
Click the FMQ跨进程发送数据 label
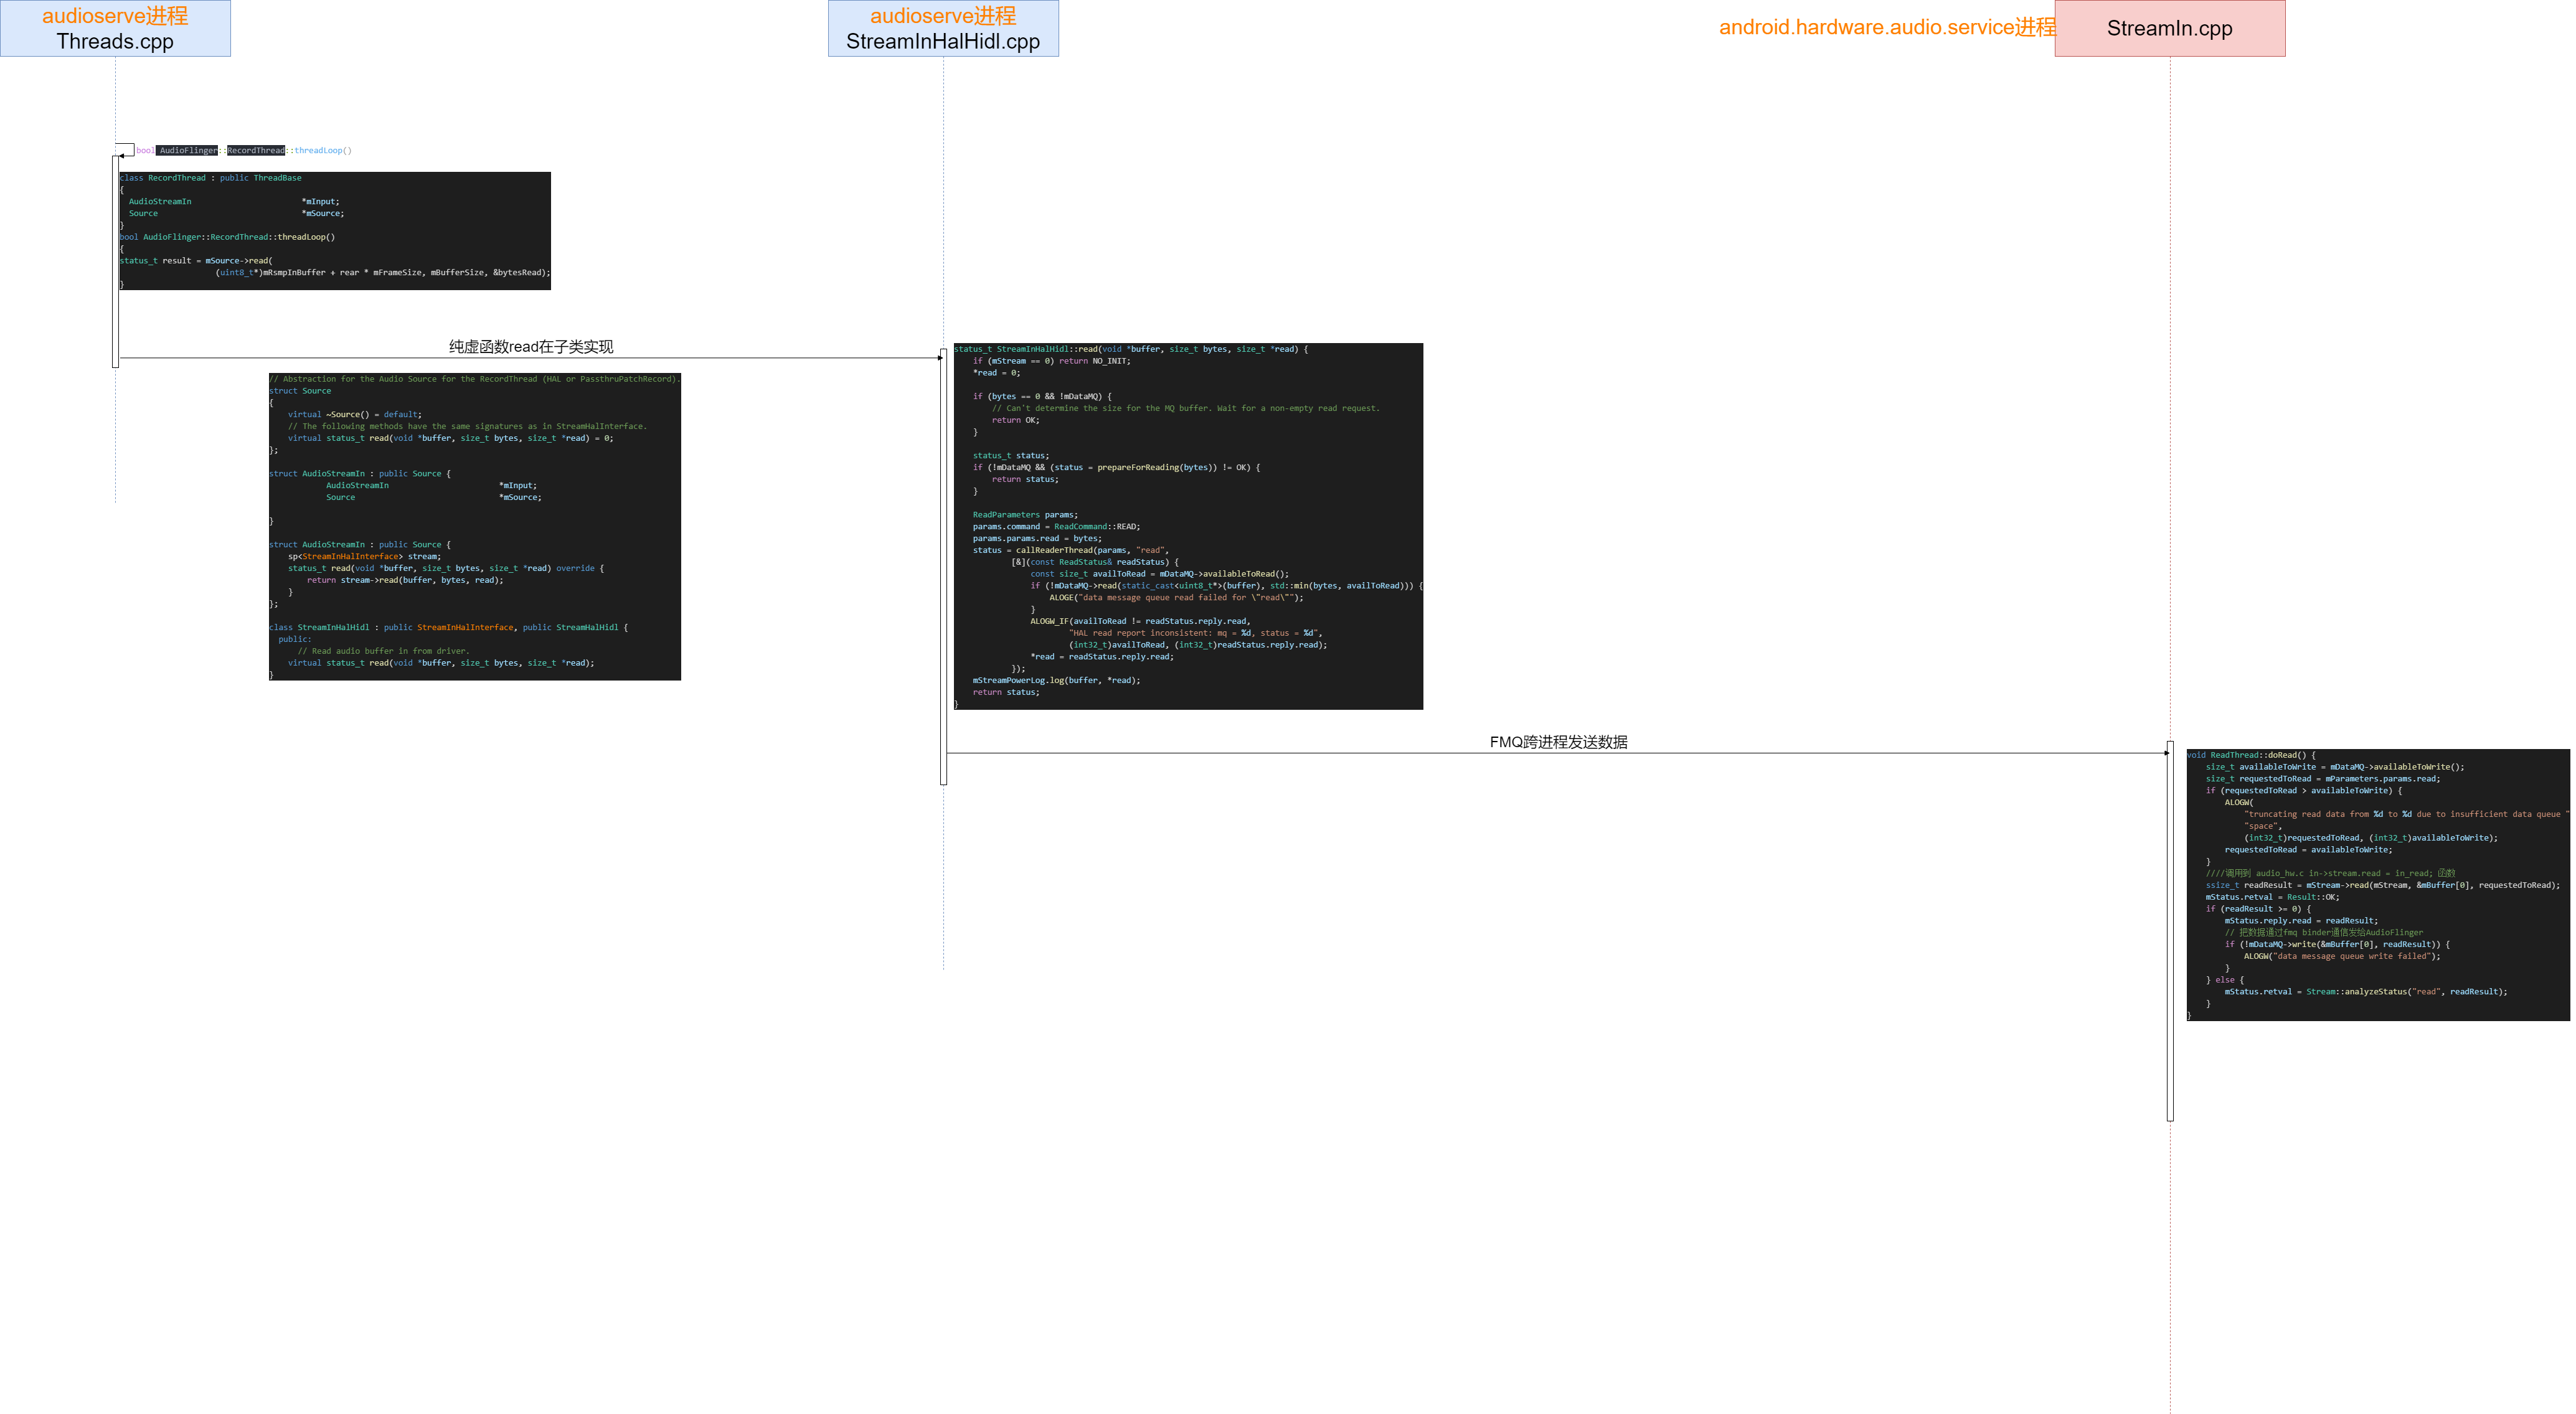coord(1558,742)
